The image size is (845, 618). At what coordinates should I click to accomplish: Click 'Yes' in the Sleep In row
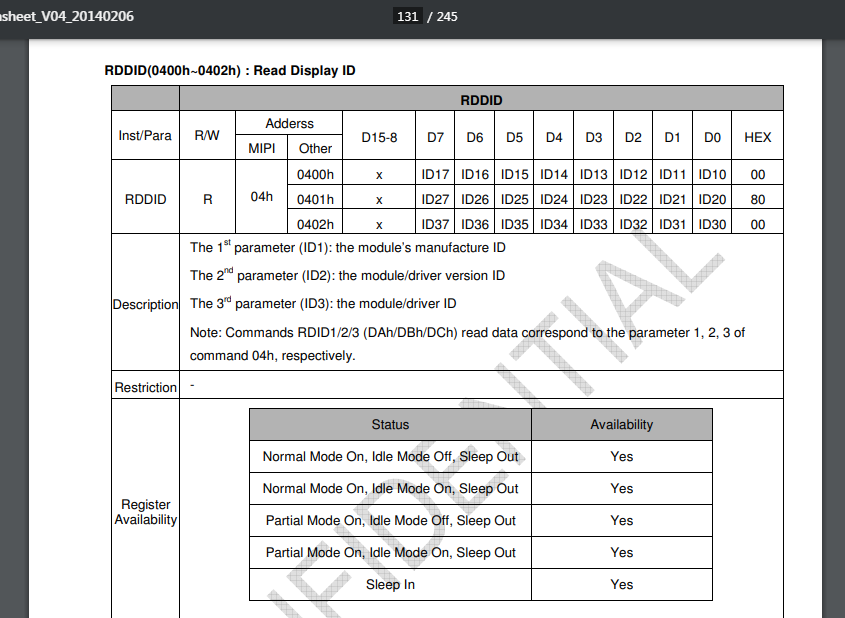[x=621, y=585]
